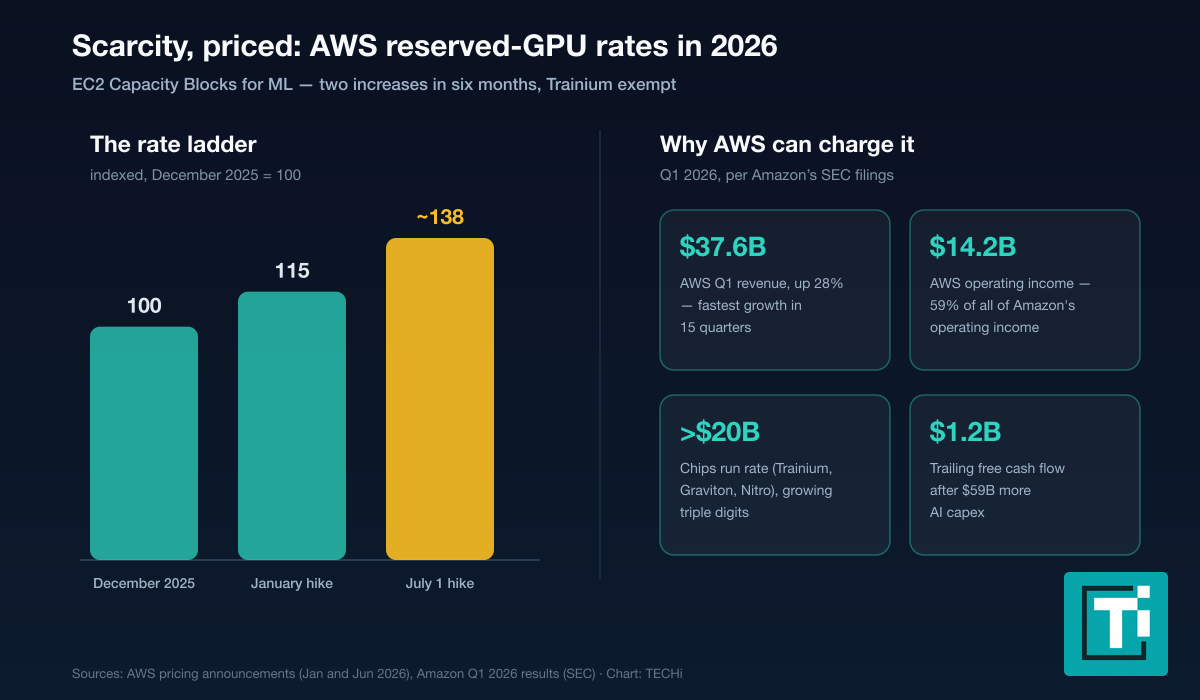Viewport: 1200px width, 700px height.
Task: Click the teal December 2025 bar
Action: point(144,443)
